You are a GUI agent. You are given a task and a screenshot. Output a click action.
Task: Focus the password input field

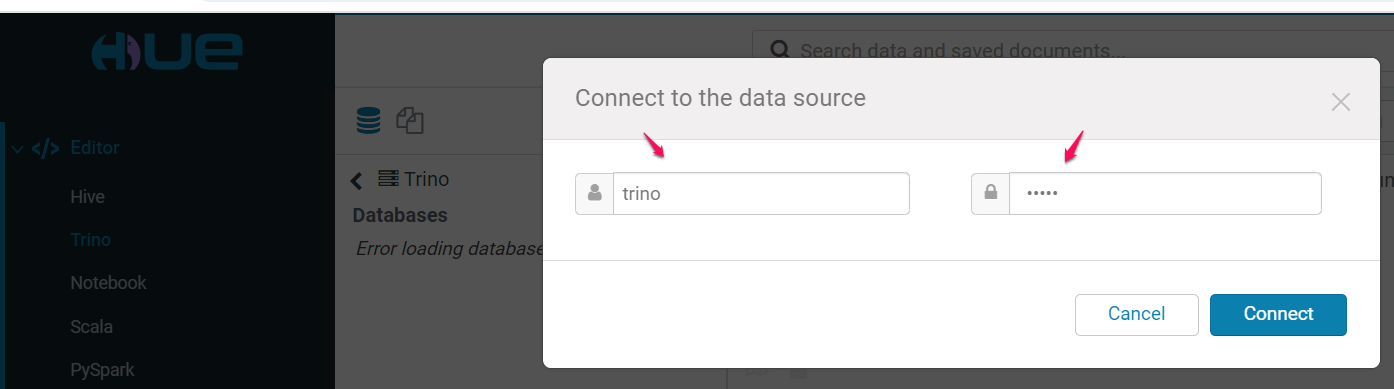(x=1165, y=194)
